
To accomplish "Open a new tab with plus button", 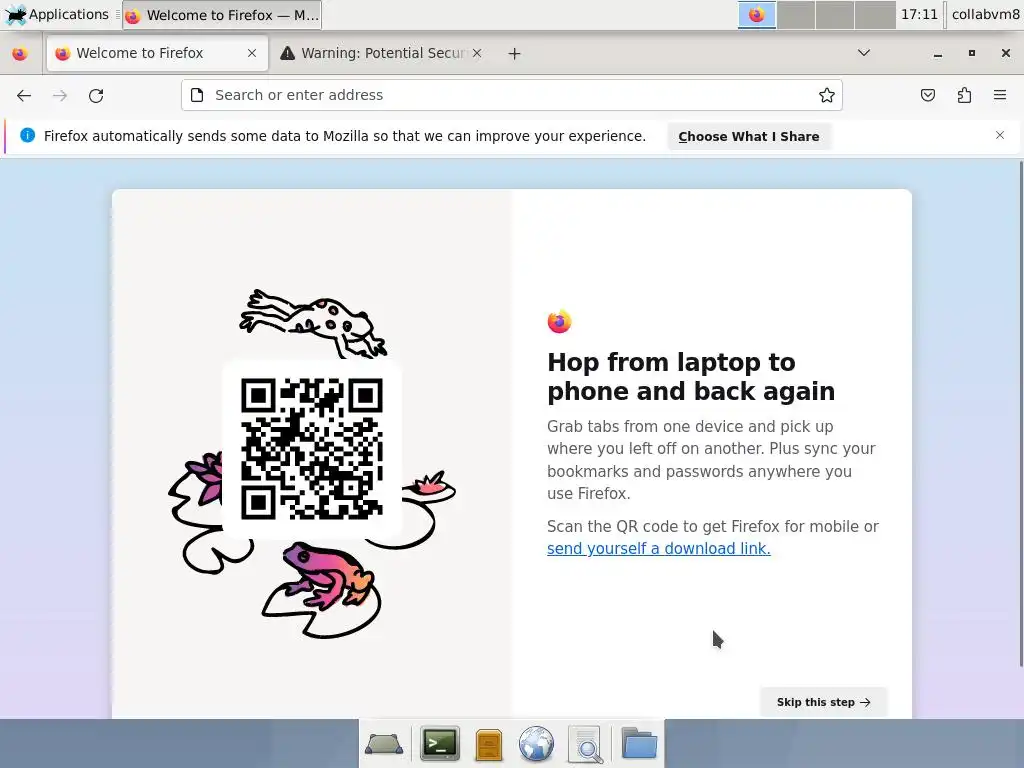I will tap(515, 54).
